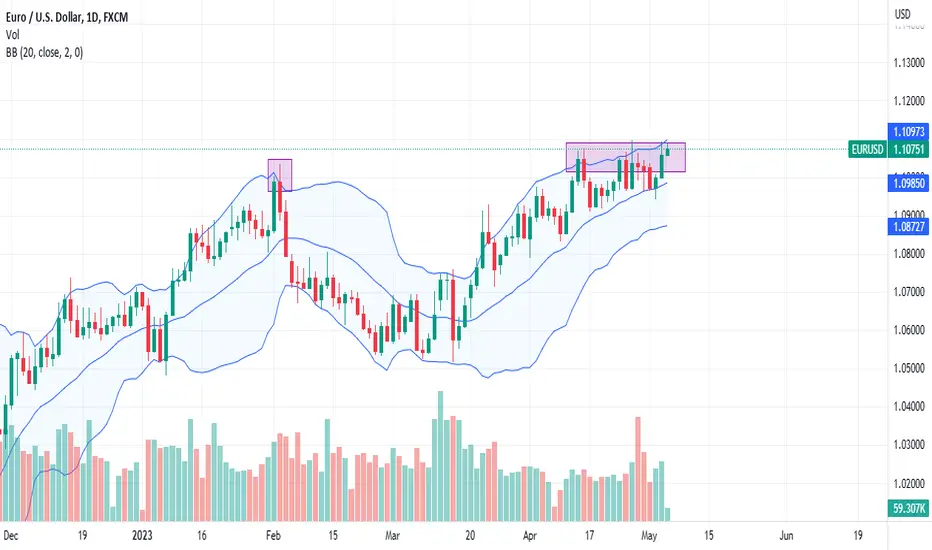Click the 1.13000 level on price scale
The width and height of the screenshot is (932, 550).
[909, 62]
